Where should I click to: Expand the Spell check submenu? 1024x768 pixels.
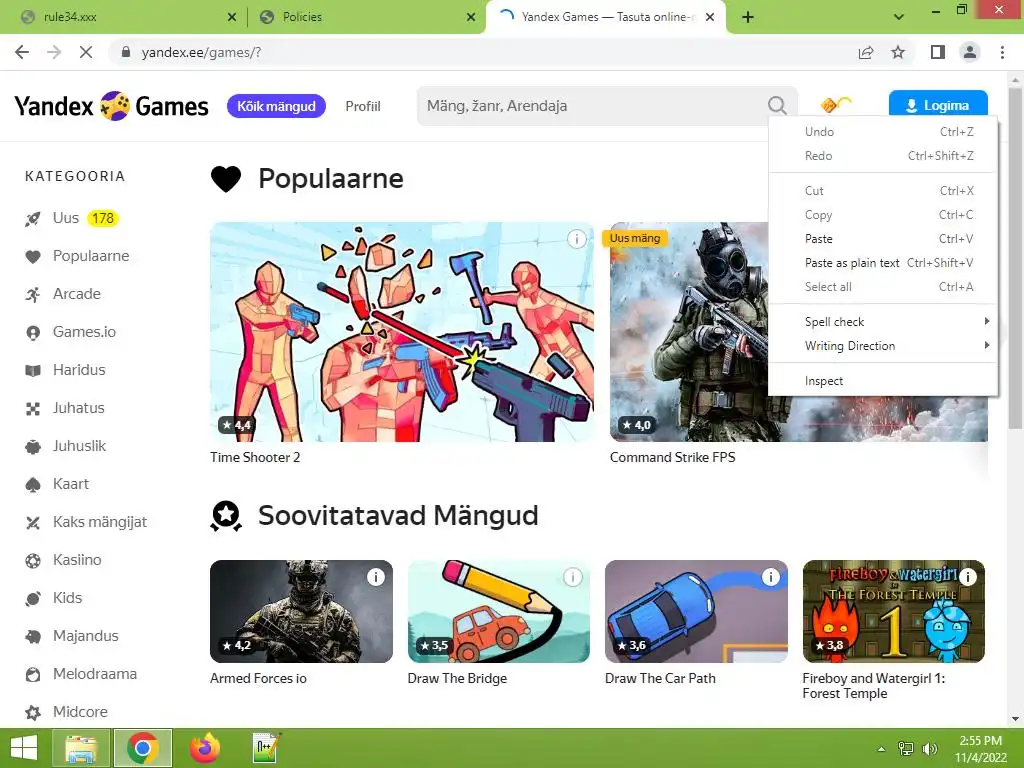click(x=883, y=321)
